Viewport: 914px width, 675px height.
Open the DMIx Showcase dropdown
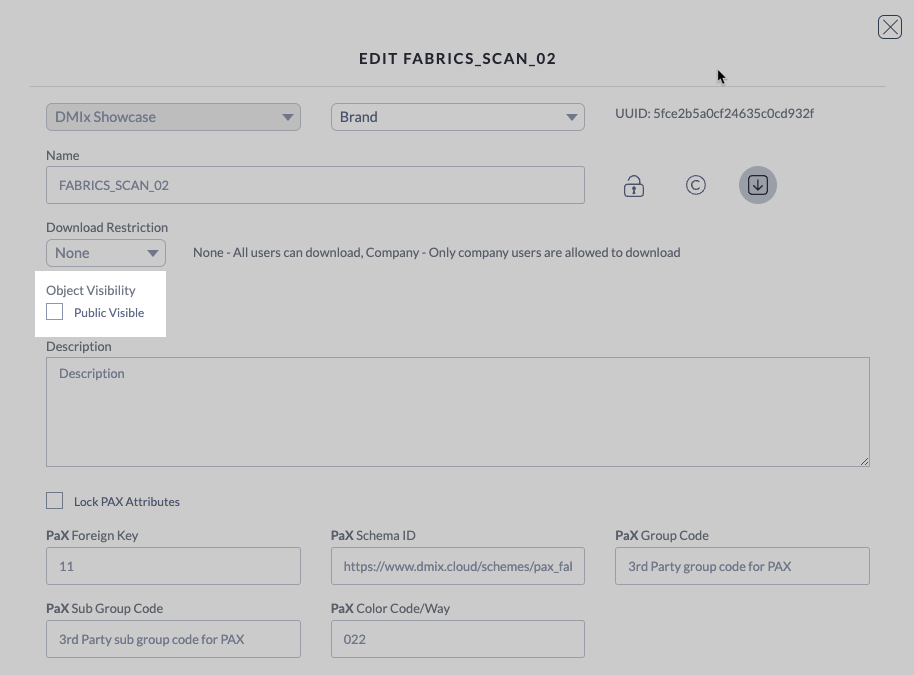tap(173, 117)
